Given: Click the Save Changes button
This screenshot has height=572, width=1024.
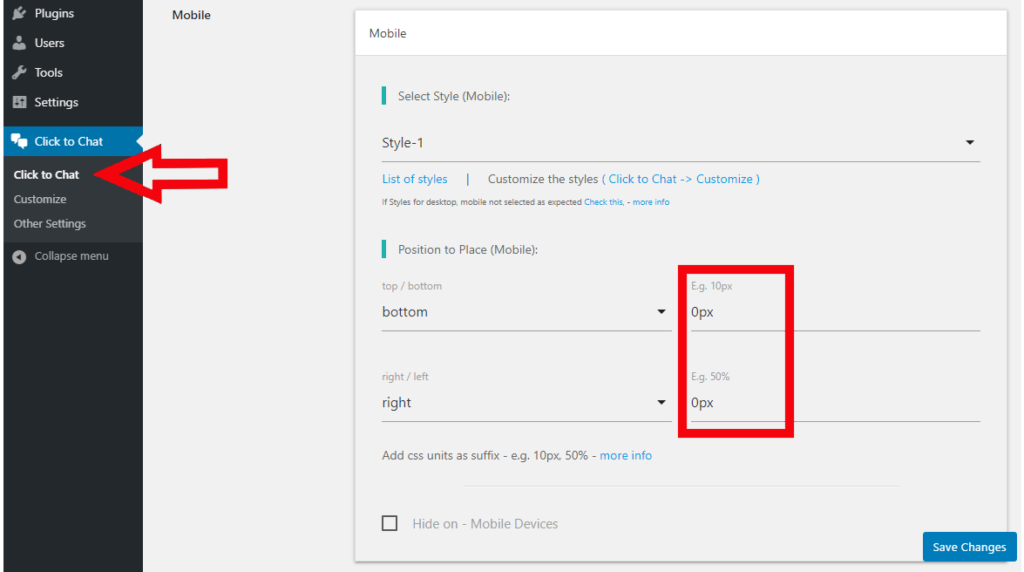Looking at the screenshot, I should tap(969, 547).
